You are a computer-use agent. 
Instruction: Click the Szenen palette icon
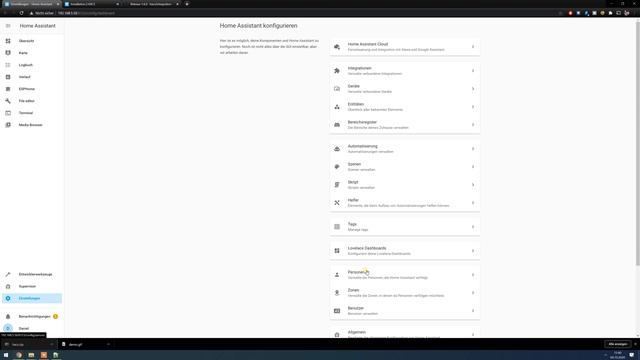337,167
